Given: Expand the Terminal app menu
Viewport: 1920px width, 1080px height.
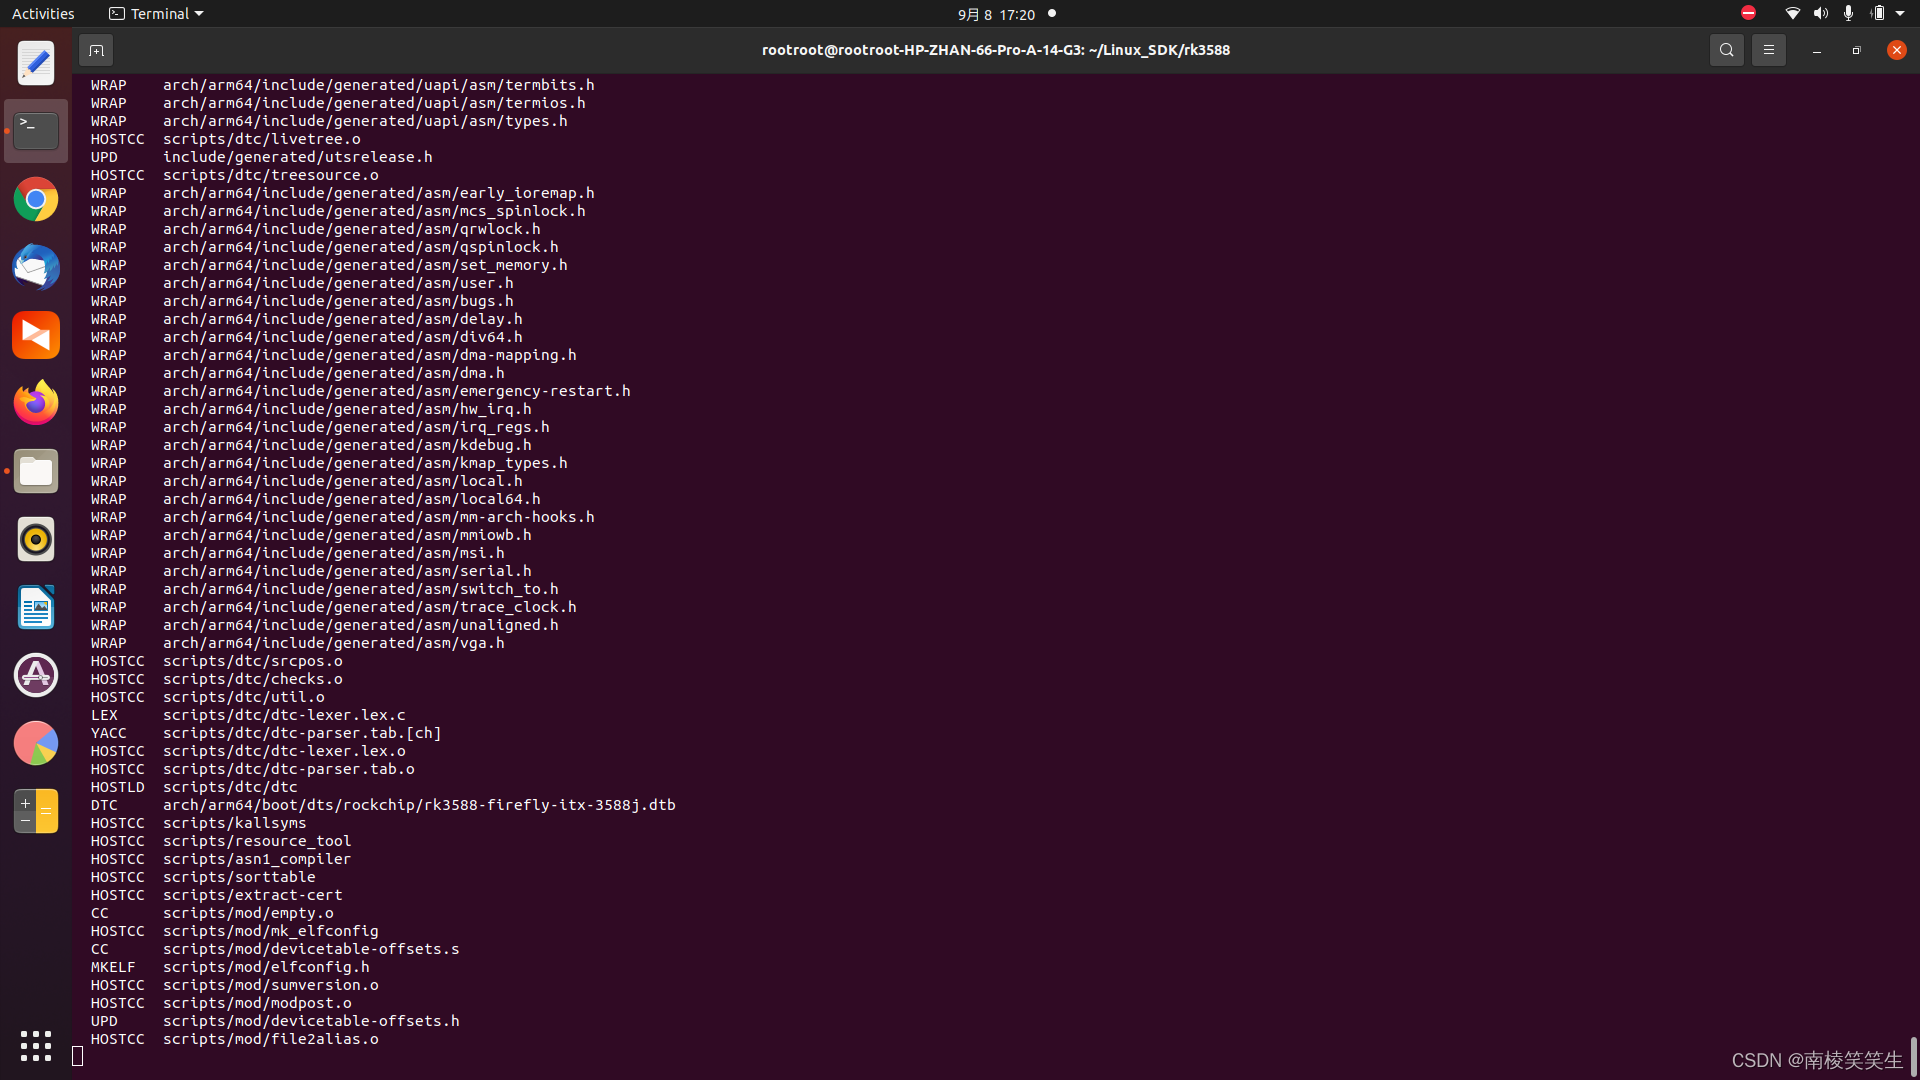Looking at the screenshot, I should click(157, 14).
